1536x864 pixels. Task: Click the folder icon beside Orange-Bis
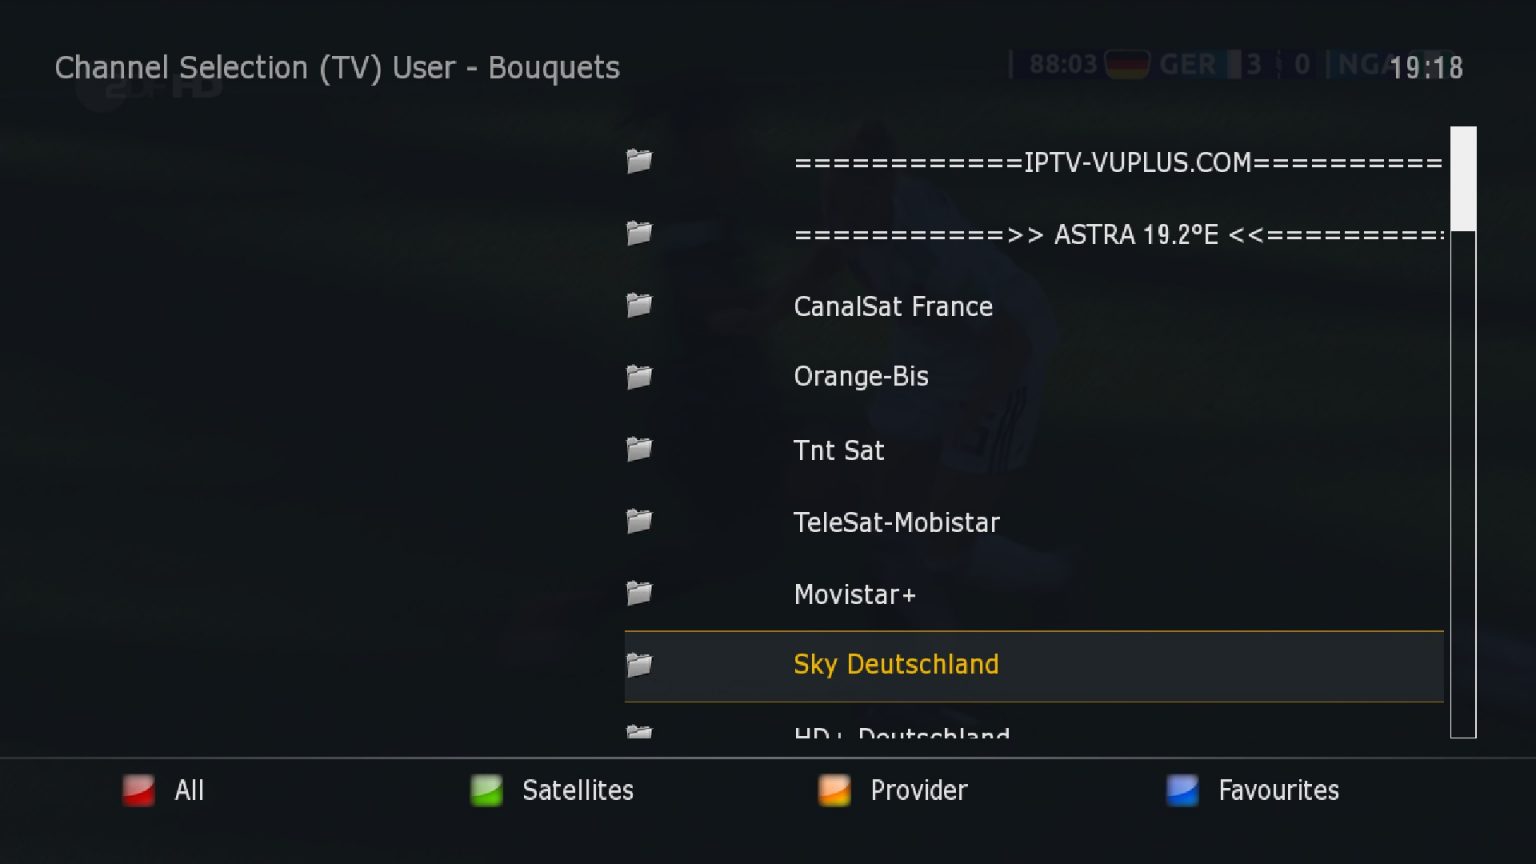pos(639,377)
